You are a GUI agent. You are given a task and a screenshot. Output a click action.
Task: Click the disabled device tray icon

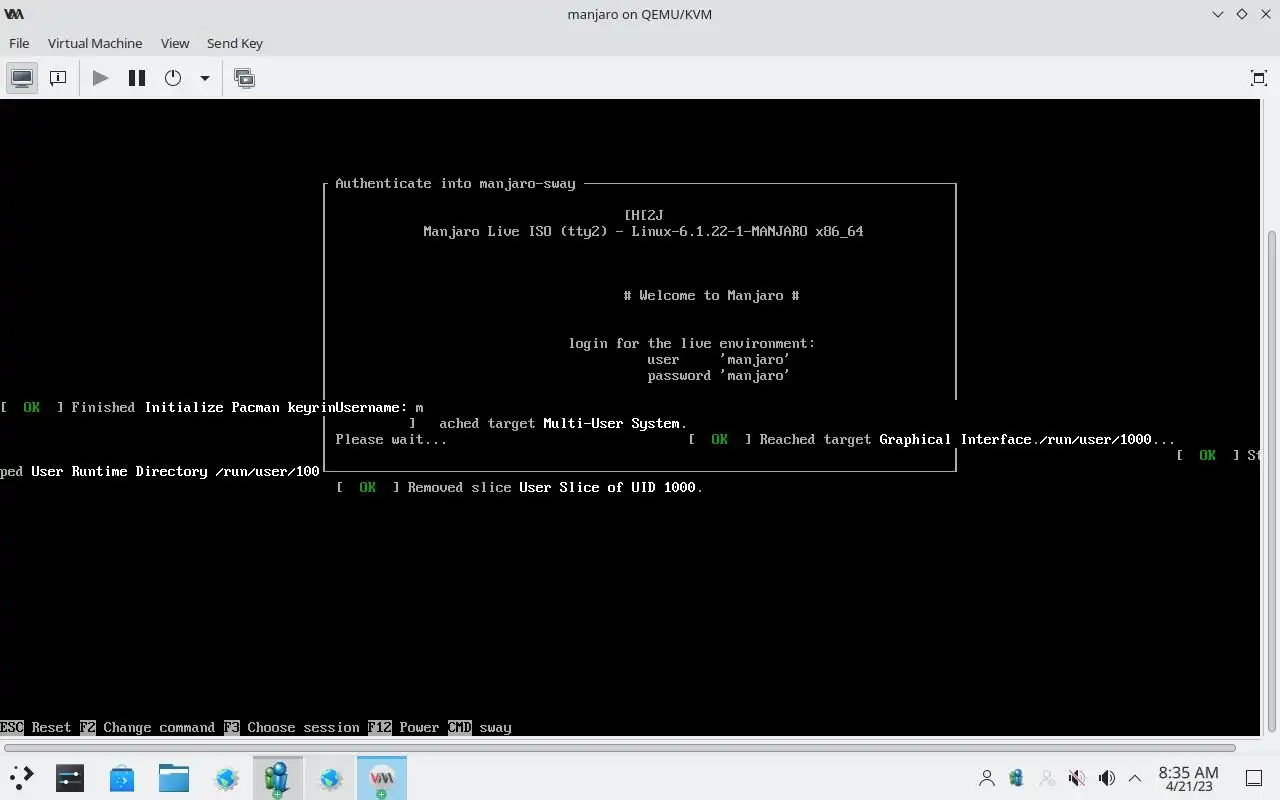(1047, 777)
